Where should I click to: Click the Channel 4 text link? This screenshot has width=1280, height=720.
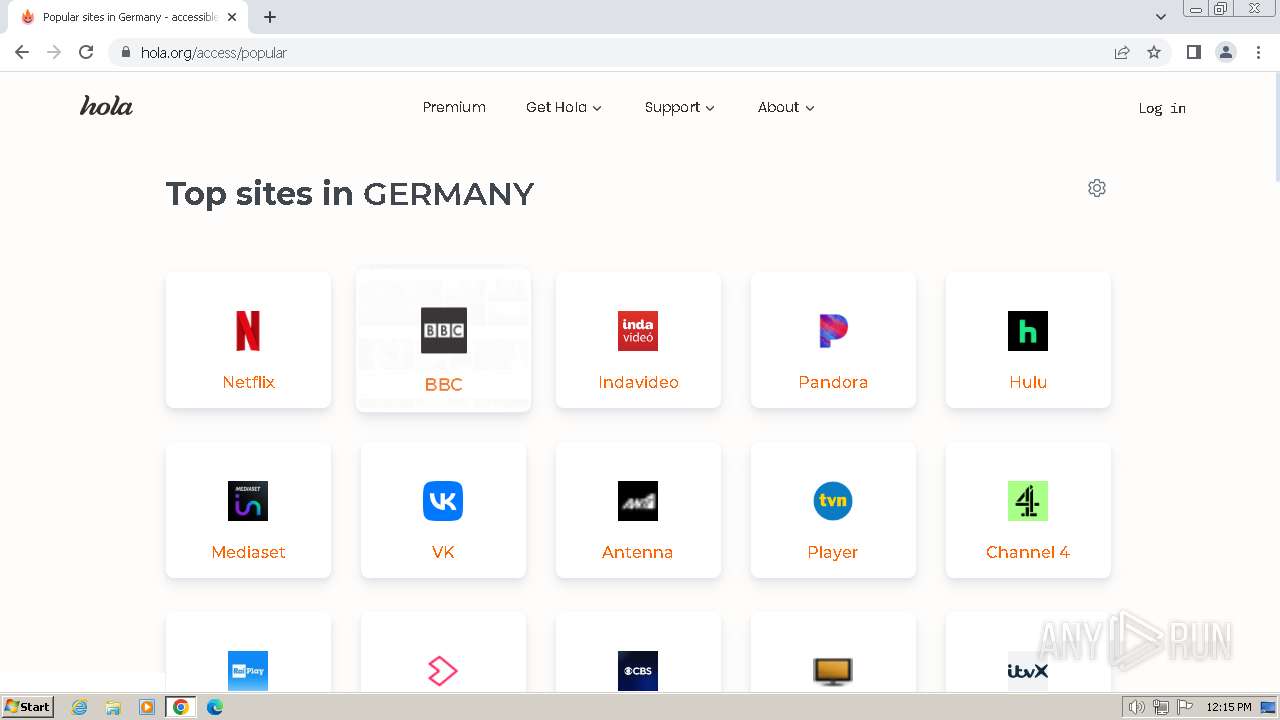(x=1028, y=552)
